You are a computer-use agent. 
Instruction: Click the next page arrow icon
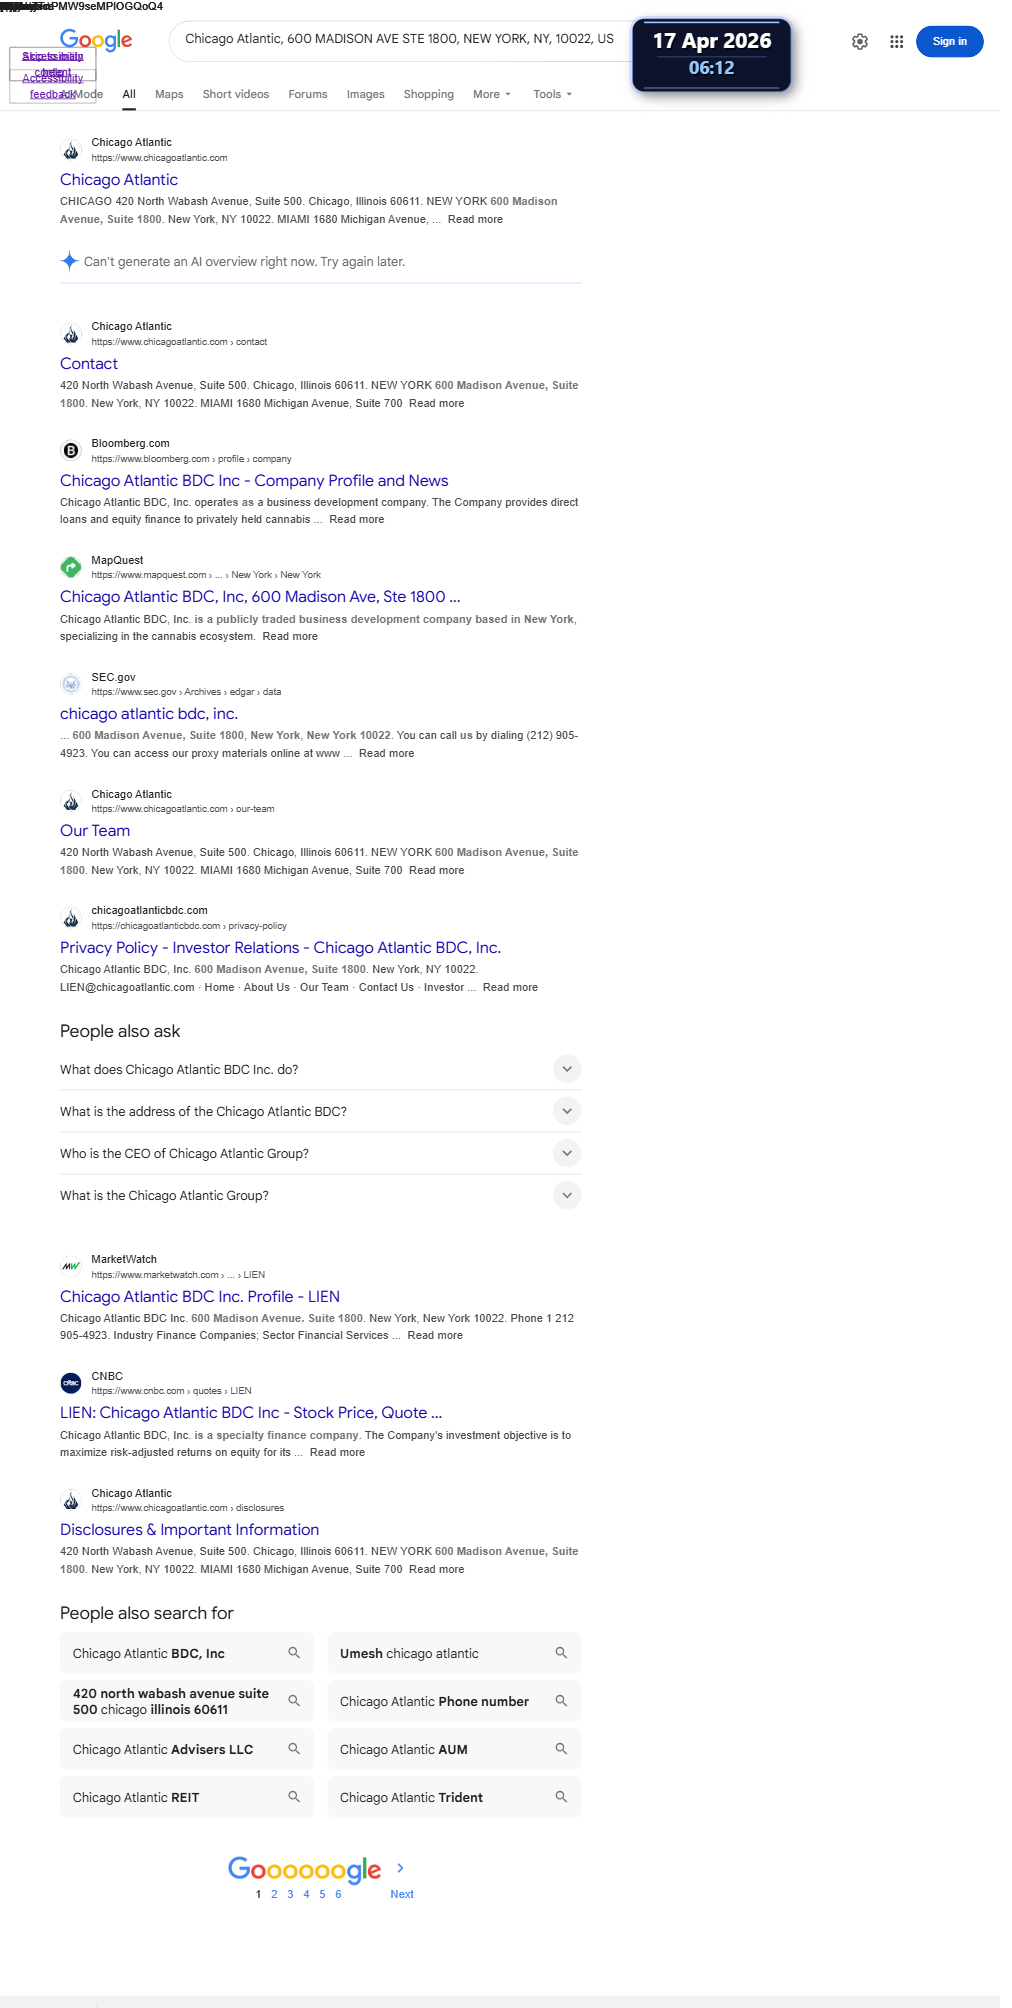point(401,1868)
